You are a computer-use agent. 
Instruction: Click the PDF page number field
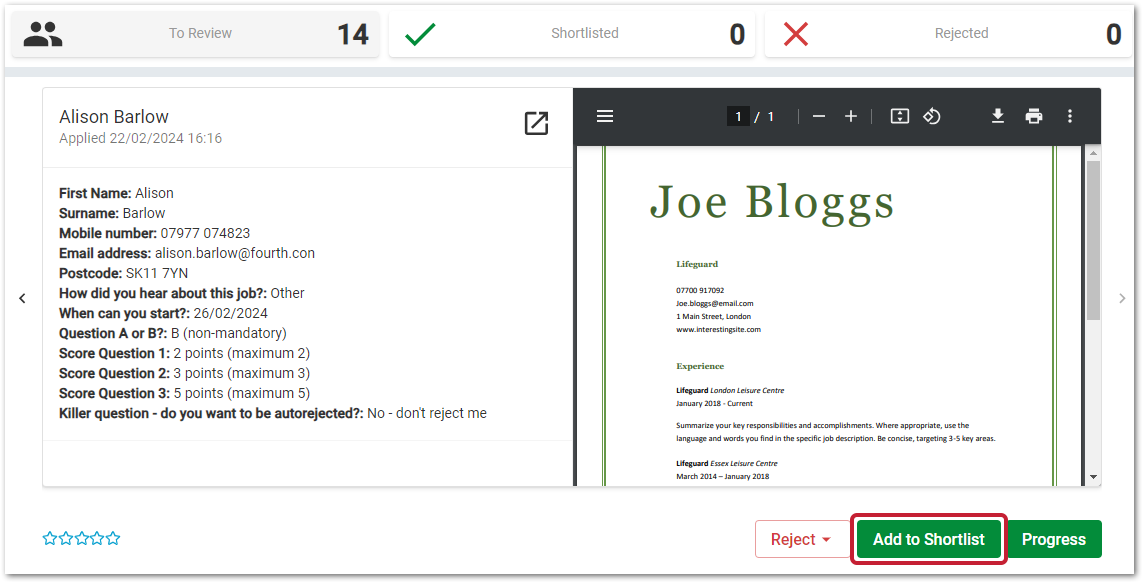[738, 117]
